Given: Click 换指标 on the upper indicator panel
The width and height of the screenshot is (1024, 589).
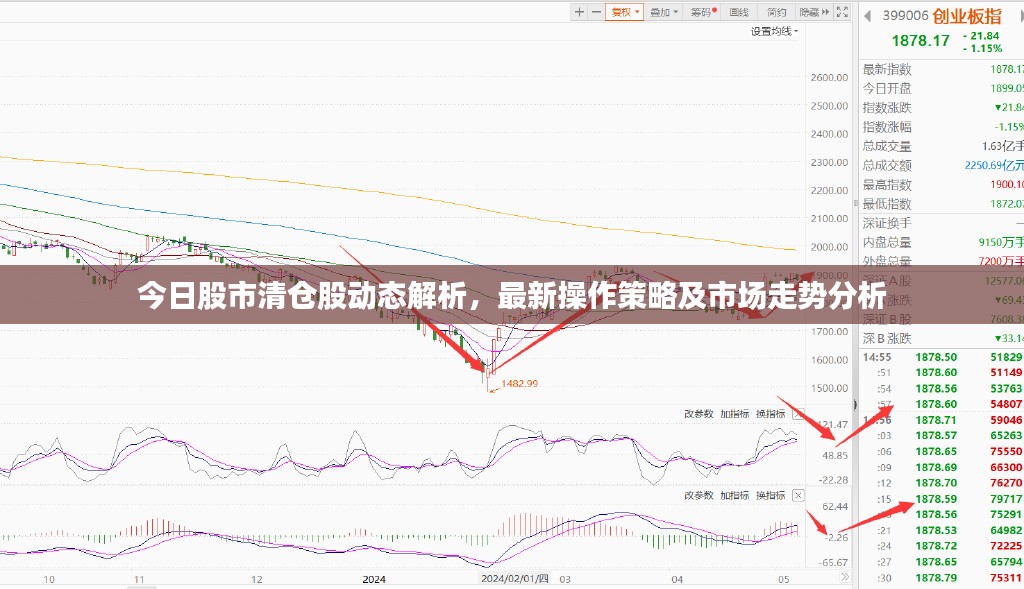Looking at the screenshot, I should [770, 414].
